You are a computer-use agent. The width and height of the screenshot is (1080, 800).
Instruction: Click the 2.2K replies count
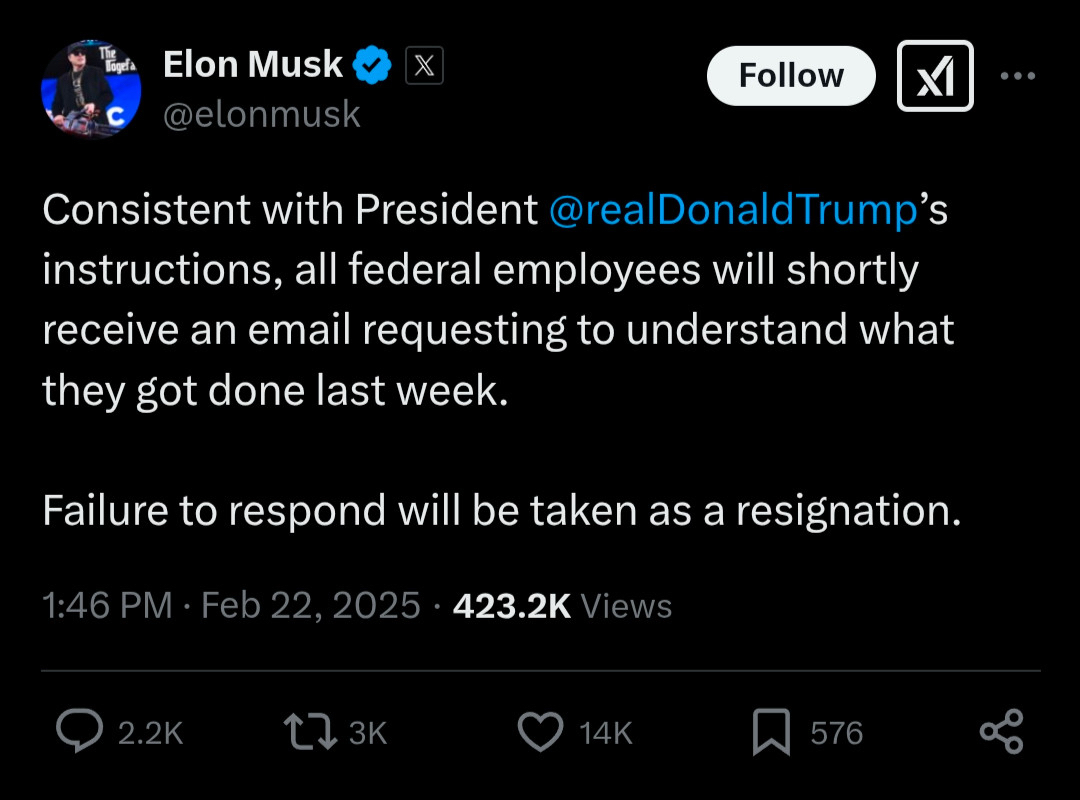click(x=151, y=733)
